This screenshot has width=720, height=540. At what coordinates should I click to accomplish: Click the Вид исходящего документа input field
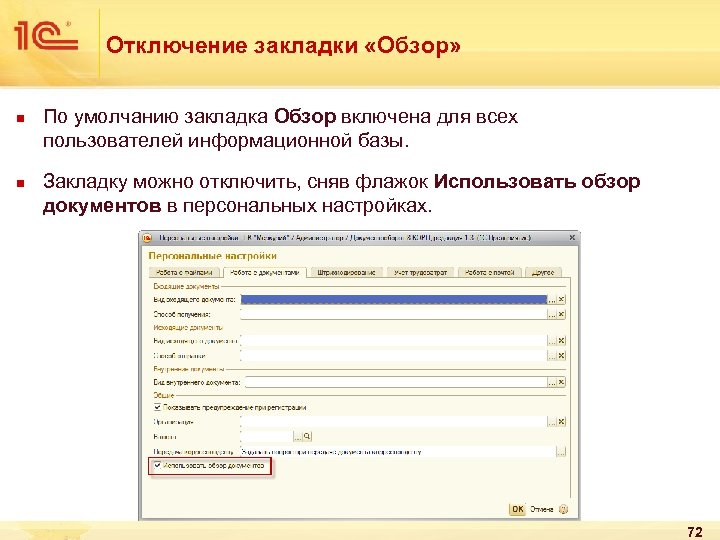pyautogui.click(x=394, y=341)
